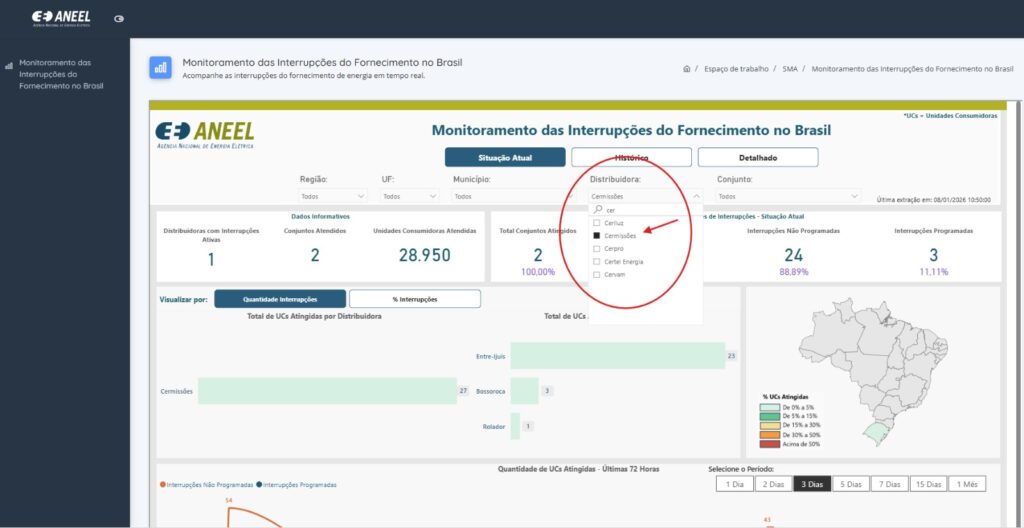
Task: Click the % Interrupções button
Action: click(415, 299)
